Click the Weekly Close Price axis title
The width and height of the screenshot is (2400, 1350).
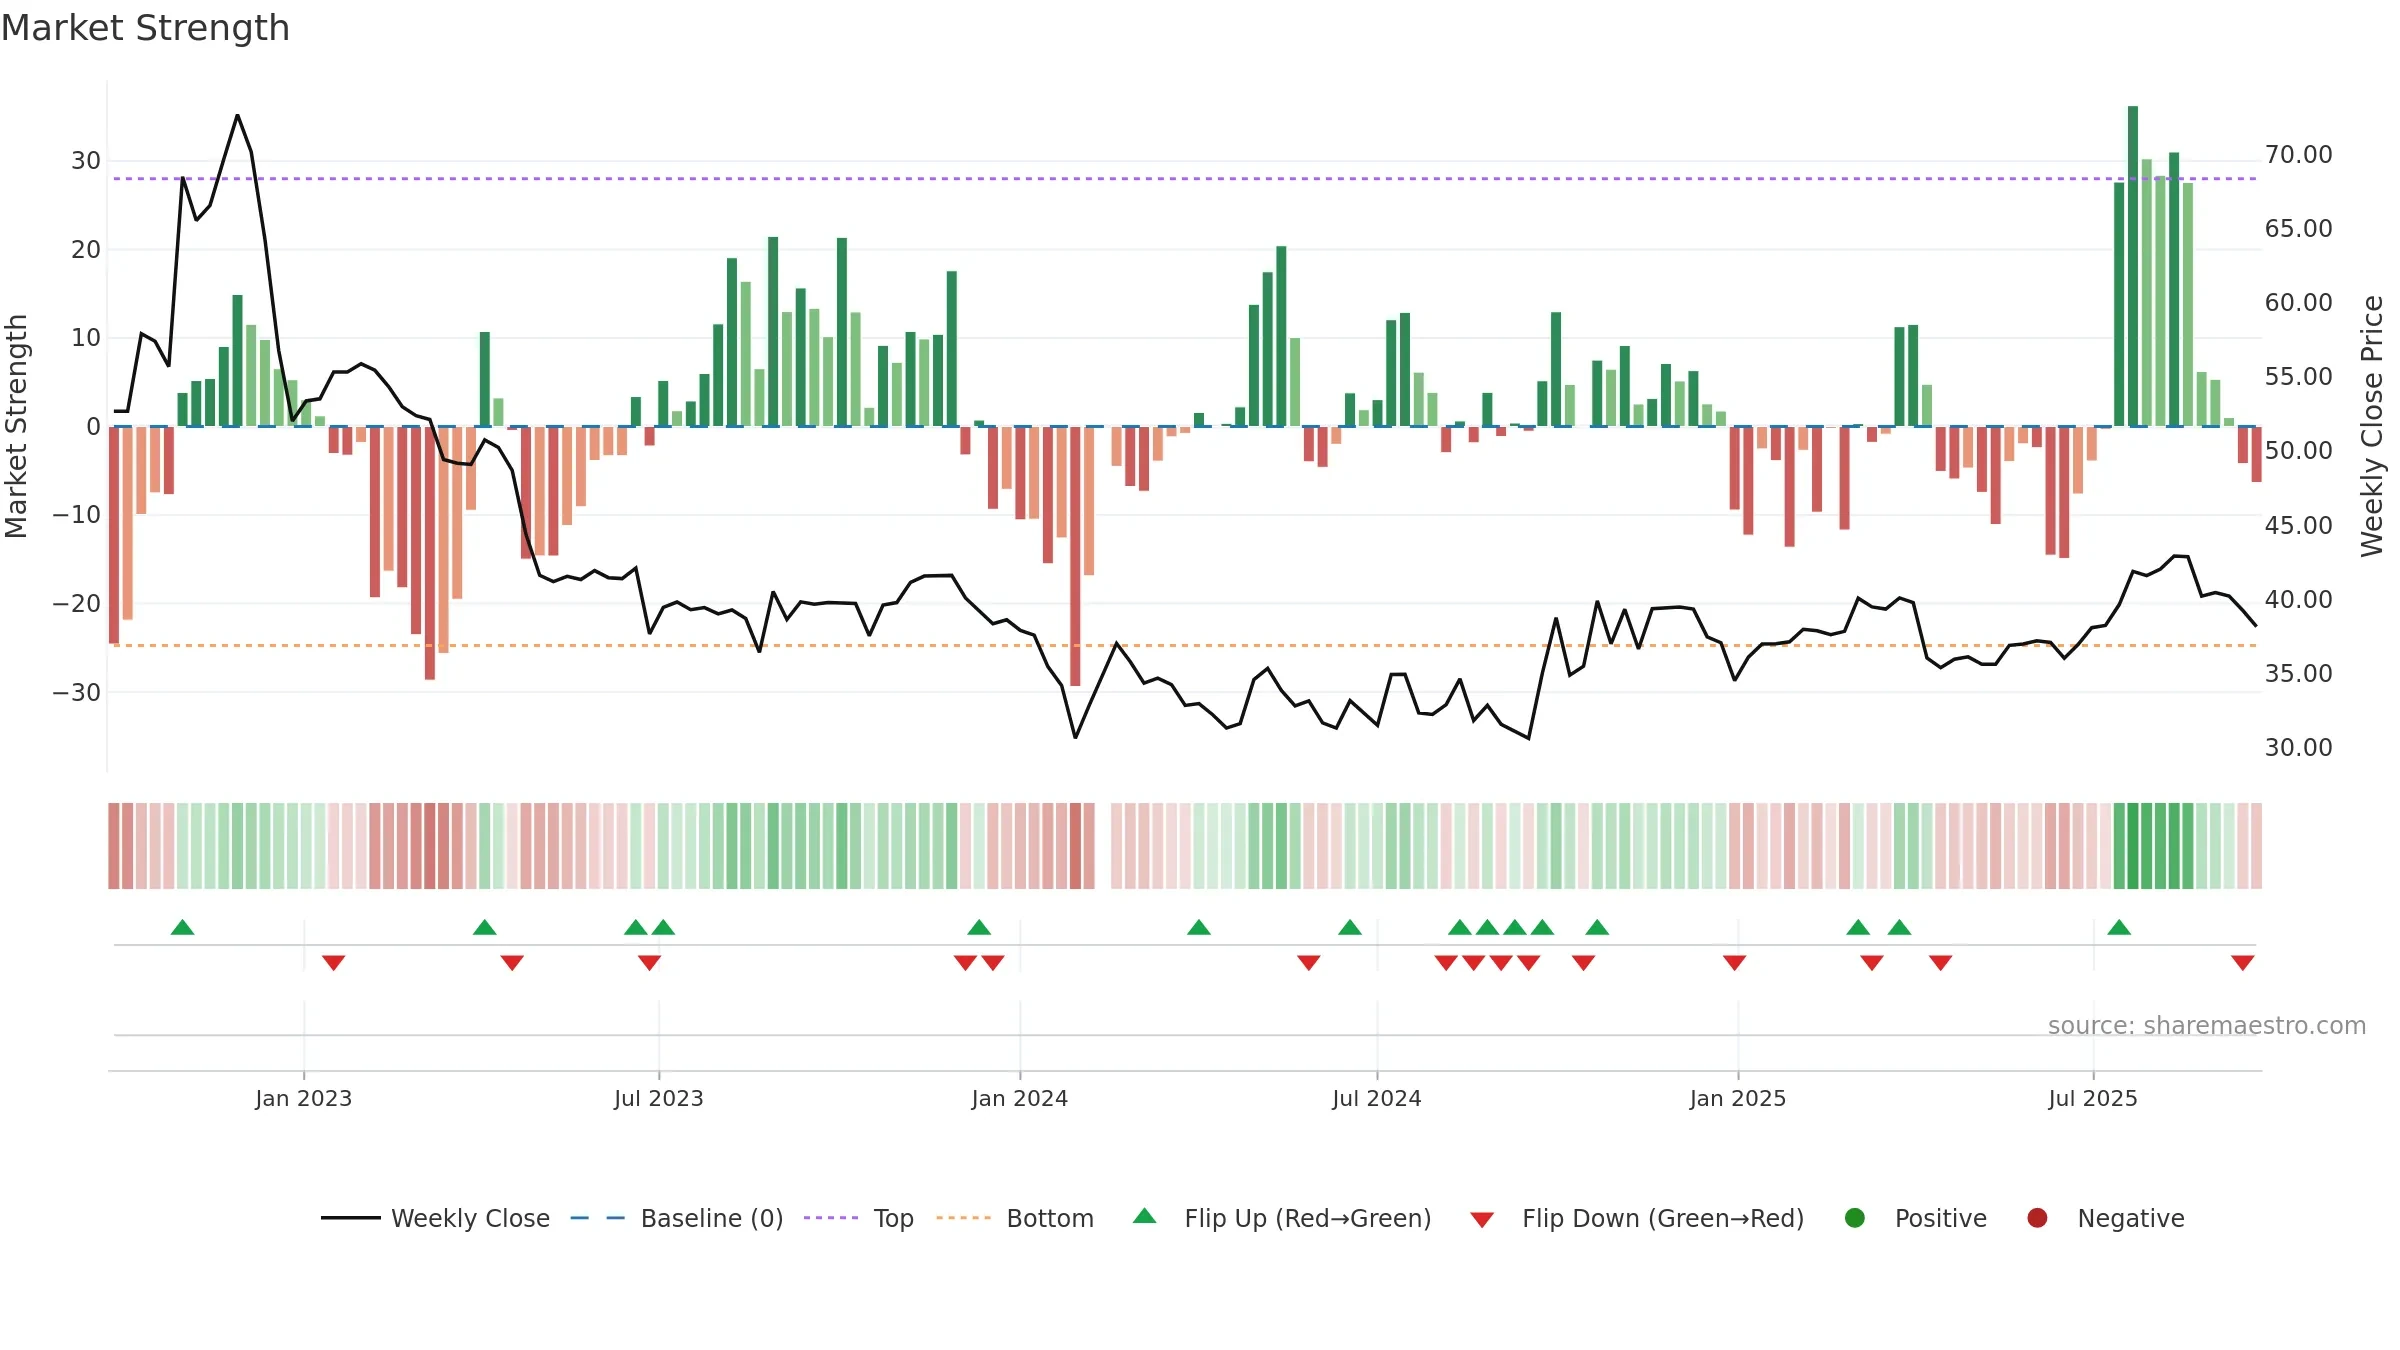[2372, 426]
